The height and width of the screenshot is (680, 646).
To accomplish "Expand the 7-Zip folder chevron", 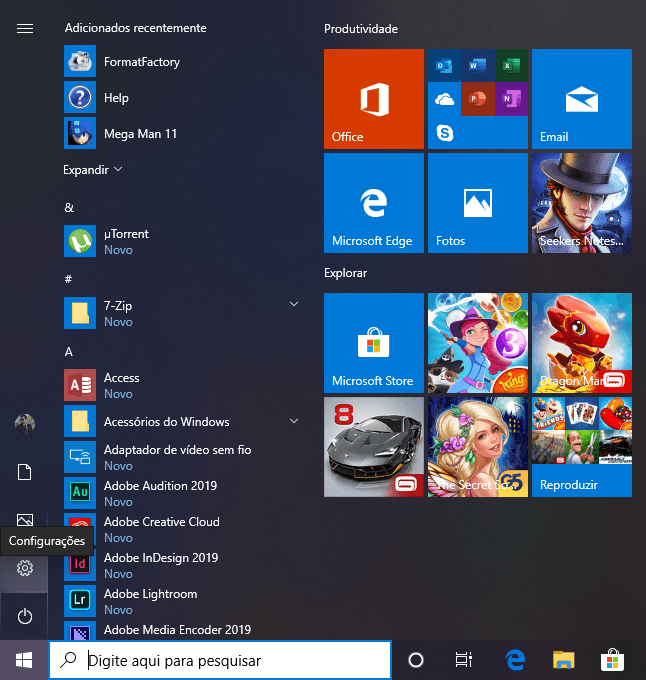I will pyautogui.click(x=294, y=303).
